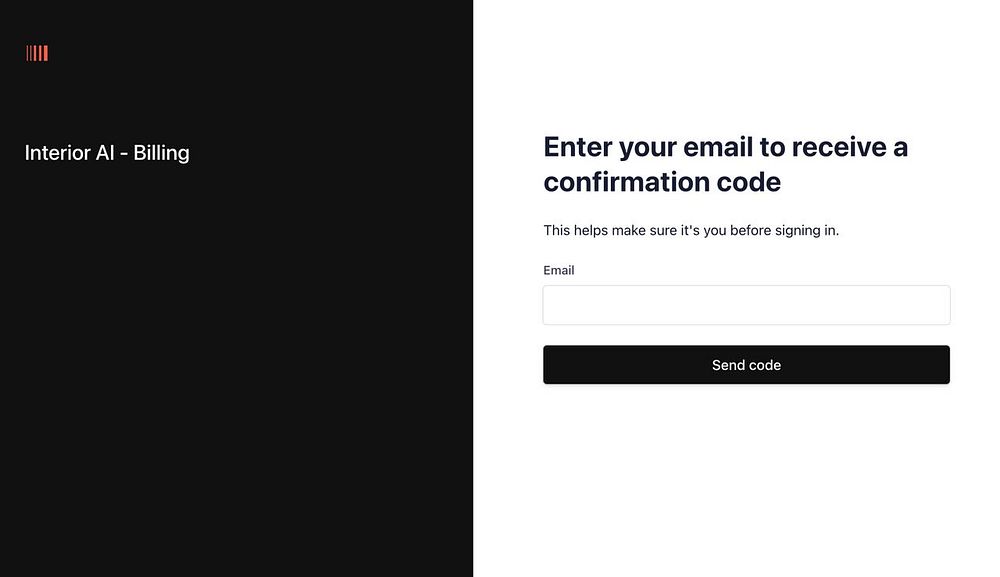Click the orange striped logo icon
The image size is (1000, 577).
click(37, 53)
